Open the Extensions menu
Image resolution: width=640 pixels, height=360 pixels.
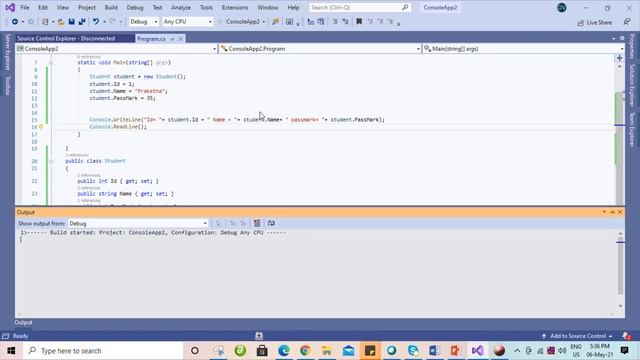point(235,7)
